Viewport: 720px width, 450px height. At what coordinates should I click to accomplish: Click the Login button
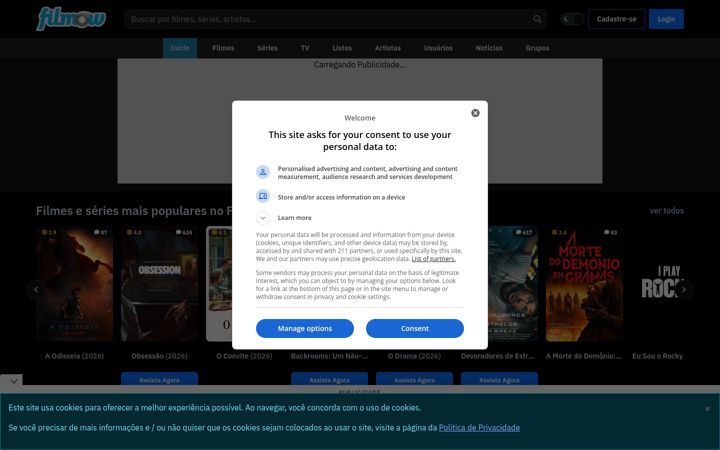coord(666,19)
